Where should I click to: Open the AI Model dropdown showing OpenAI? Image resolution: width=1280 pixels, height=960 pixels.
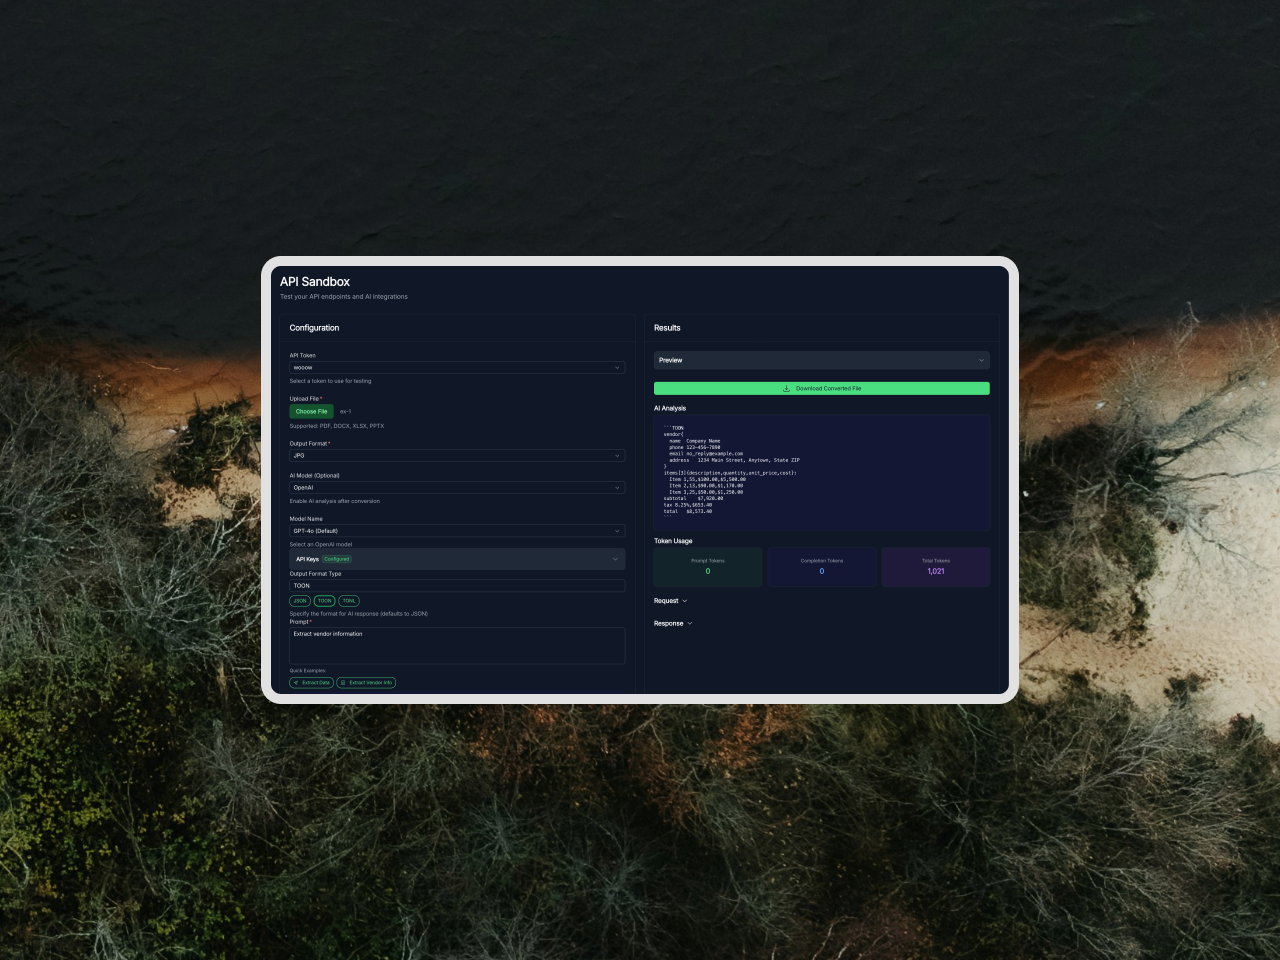coord(457,487)
